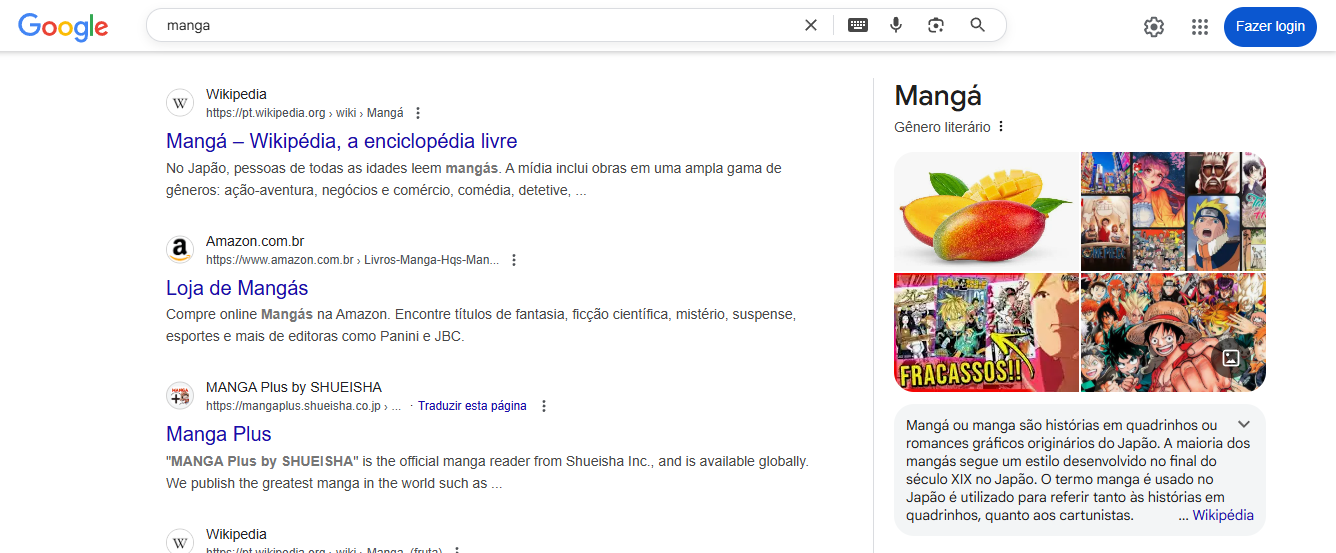
Task: Click the Wikipedia favicon of the bottom result
Action: 180,542
